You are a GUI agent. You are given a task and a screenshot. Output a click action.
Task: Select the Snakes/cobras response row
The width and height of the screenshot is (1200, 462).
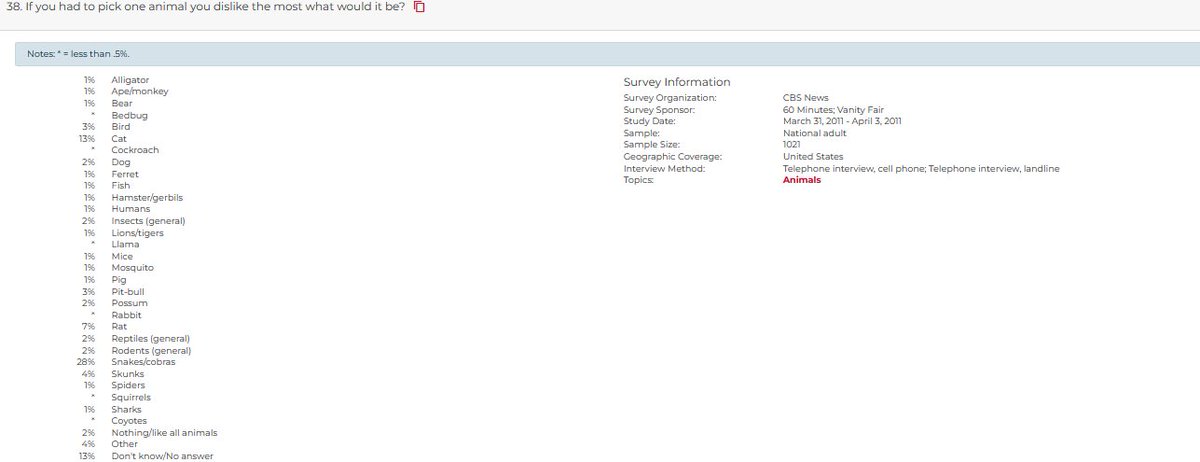point(125,362)
